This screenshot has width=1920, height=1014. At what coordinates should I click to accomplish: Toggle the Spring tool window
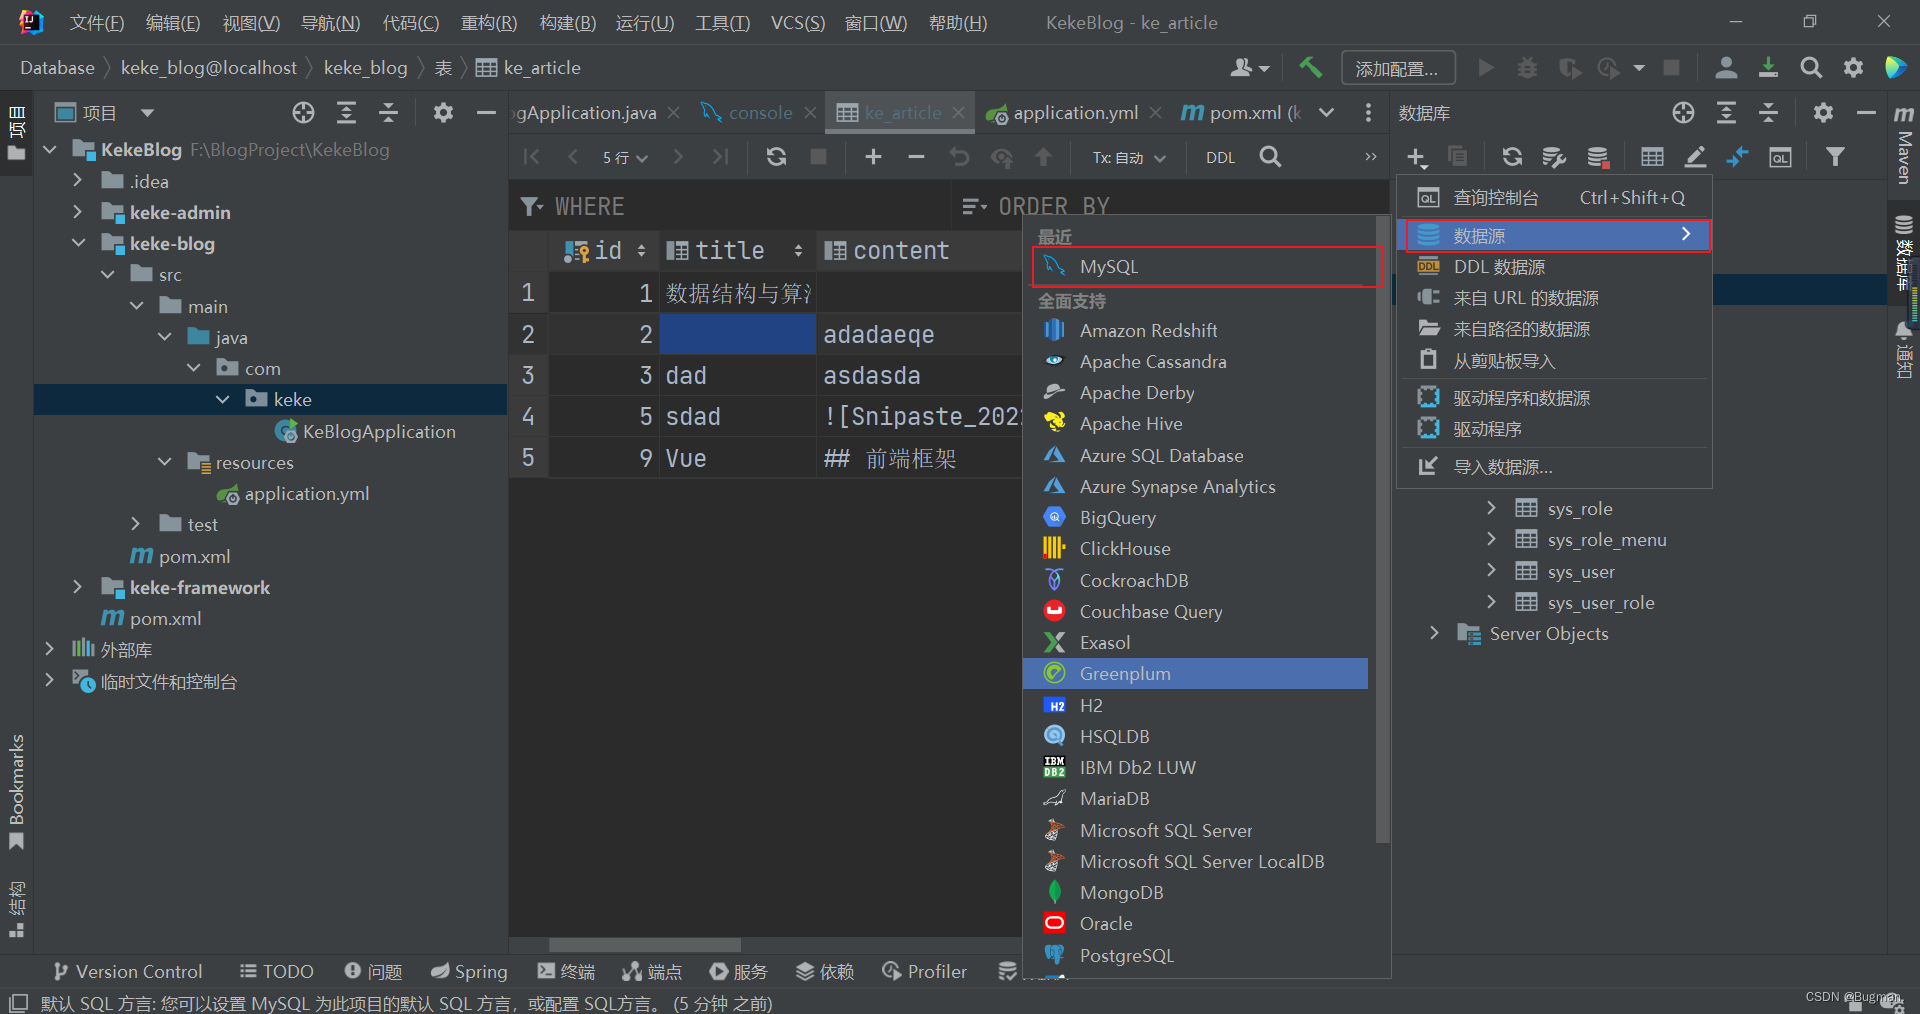469,971
